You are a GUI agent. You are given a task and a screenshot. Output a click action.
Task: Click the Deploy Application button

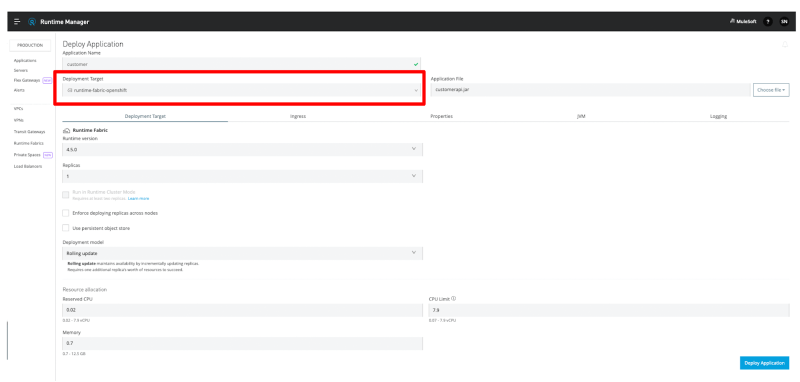coord(764,363)
